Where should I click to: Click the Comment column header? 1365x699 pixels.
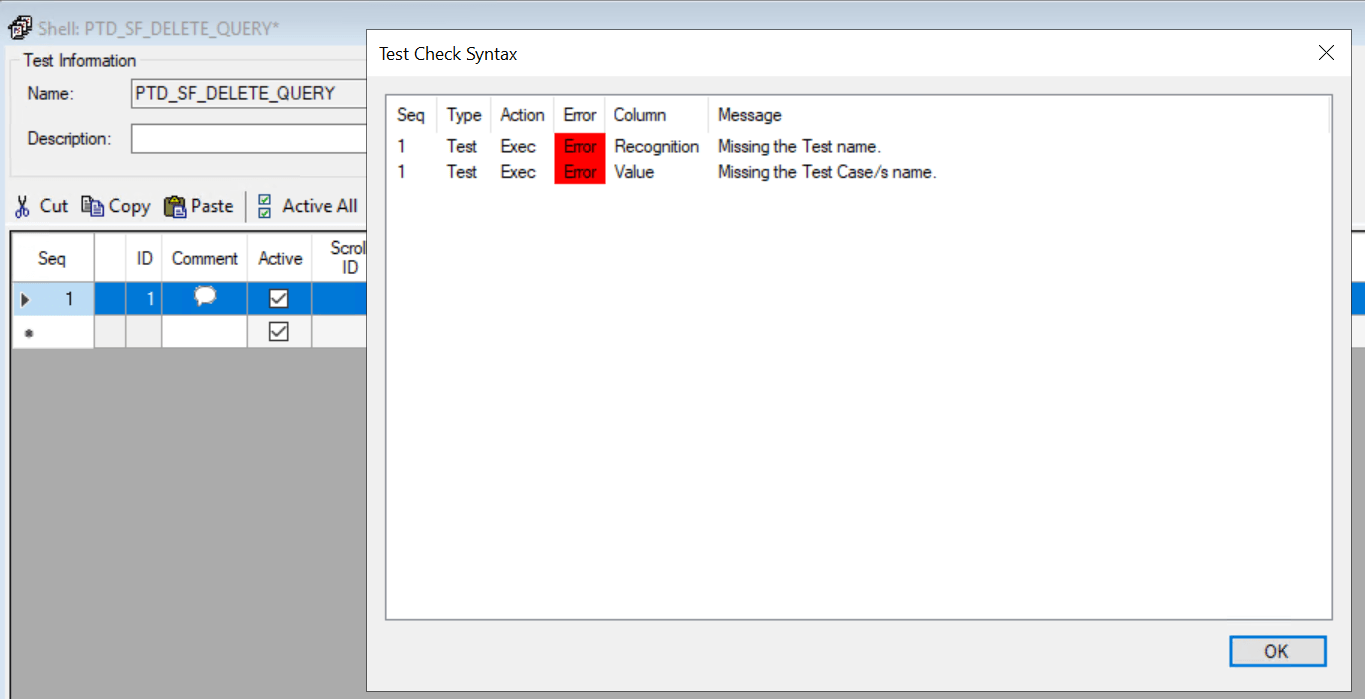click(x=204, y=257)
